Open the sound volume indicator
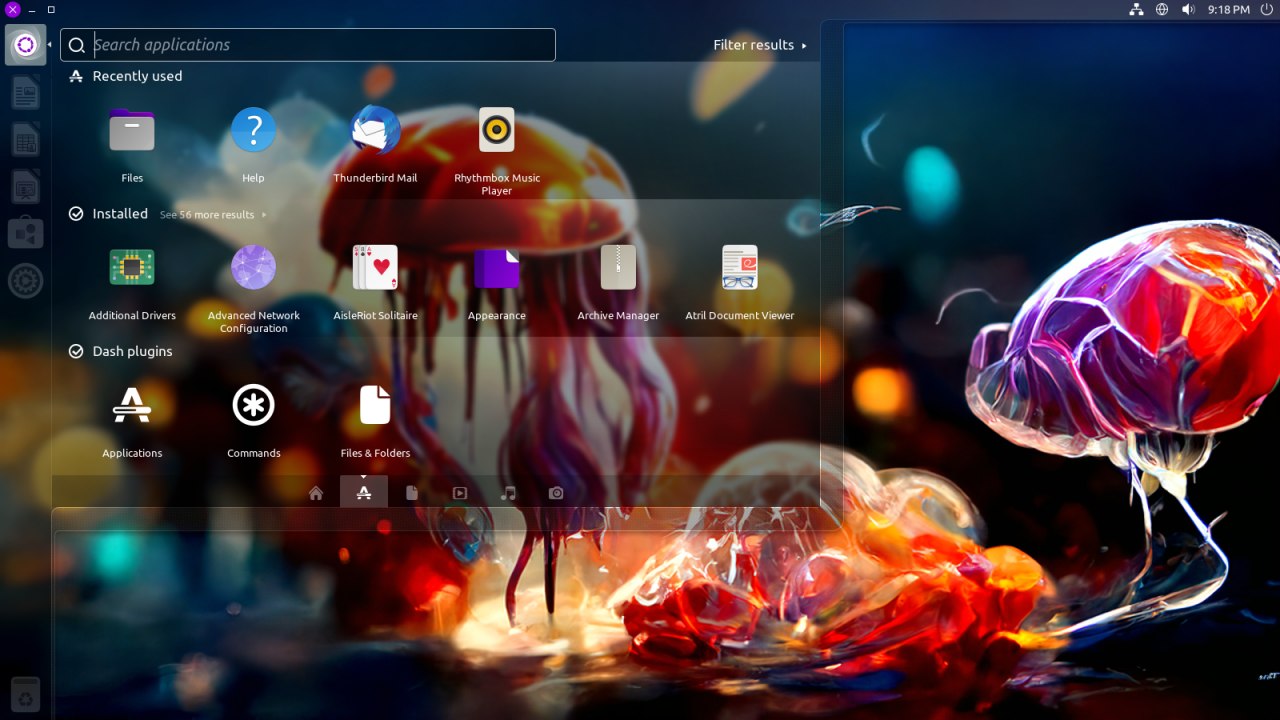Screen dimensions: 1280x720 click(x=1188, y=9)
